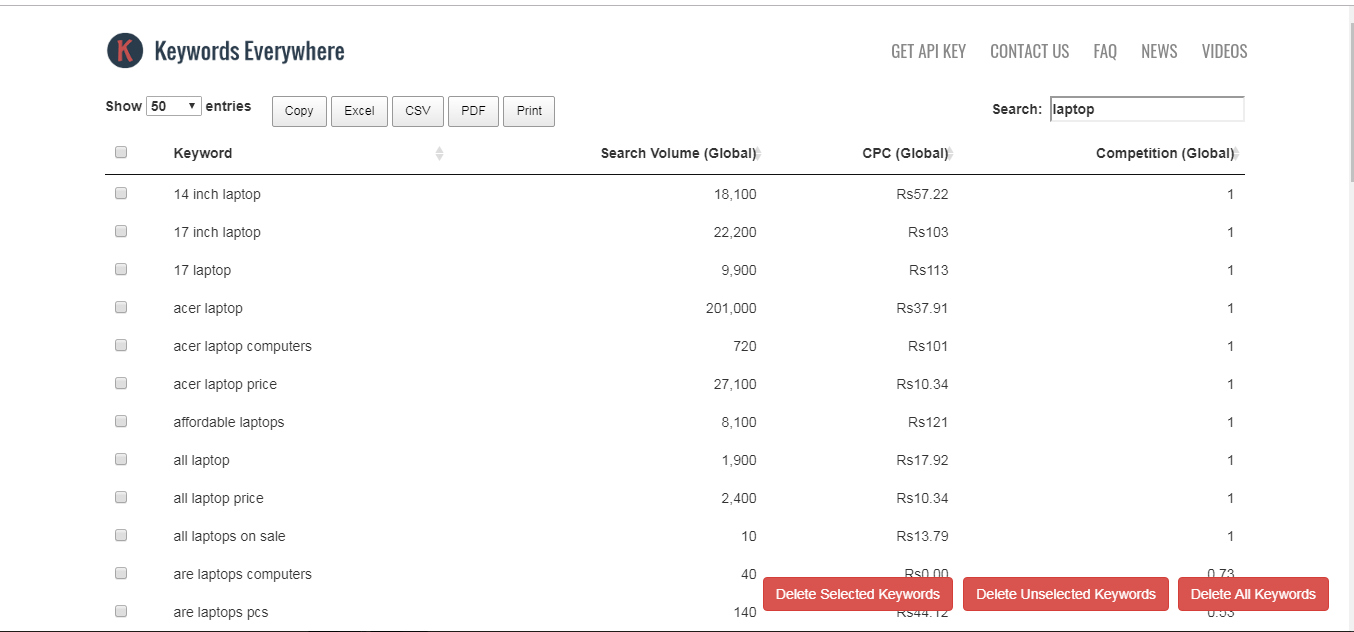Check the 'are laptops pcs' row checkbox
The height and width of the screenshot is (632, 1354).
pyautogui.click(x=121, y=611)
